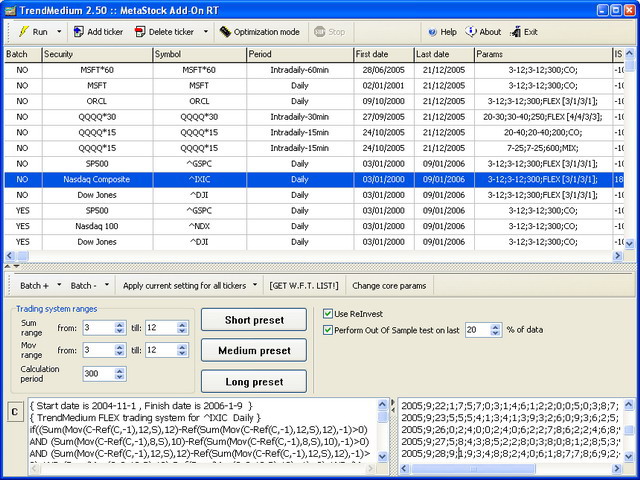Click the 7-25;7-25;600;MIX; params cell
640x480 pixels.
[x=543, y=148]
